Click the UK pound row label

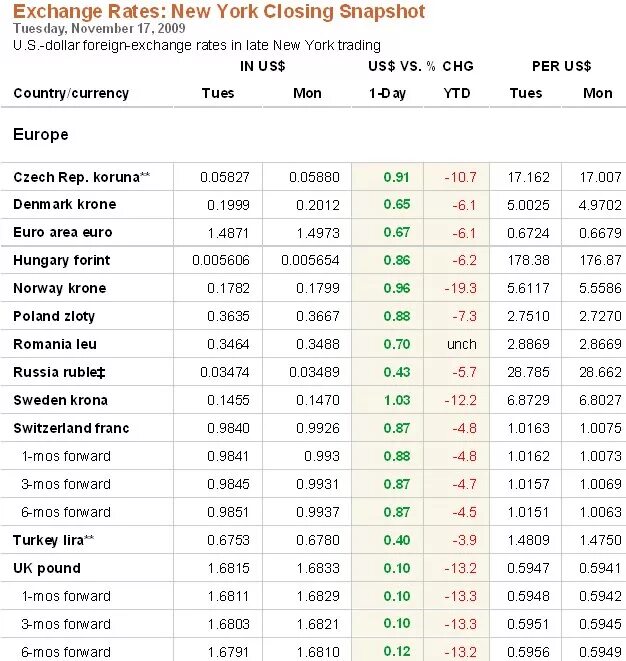coord(47,568)
